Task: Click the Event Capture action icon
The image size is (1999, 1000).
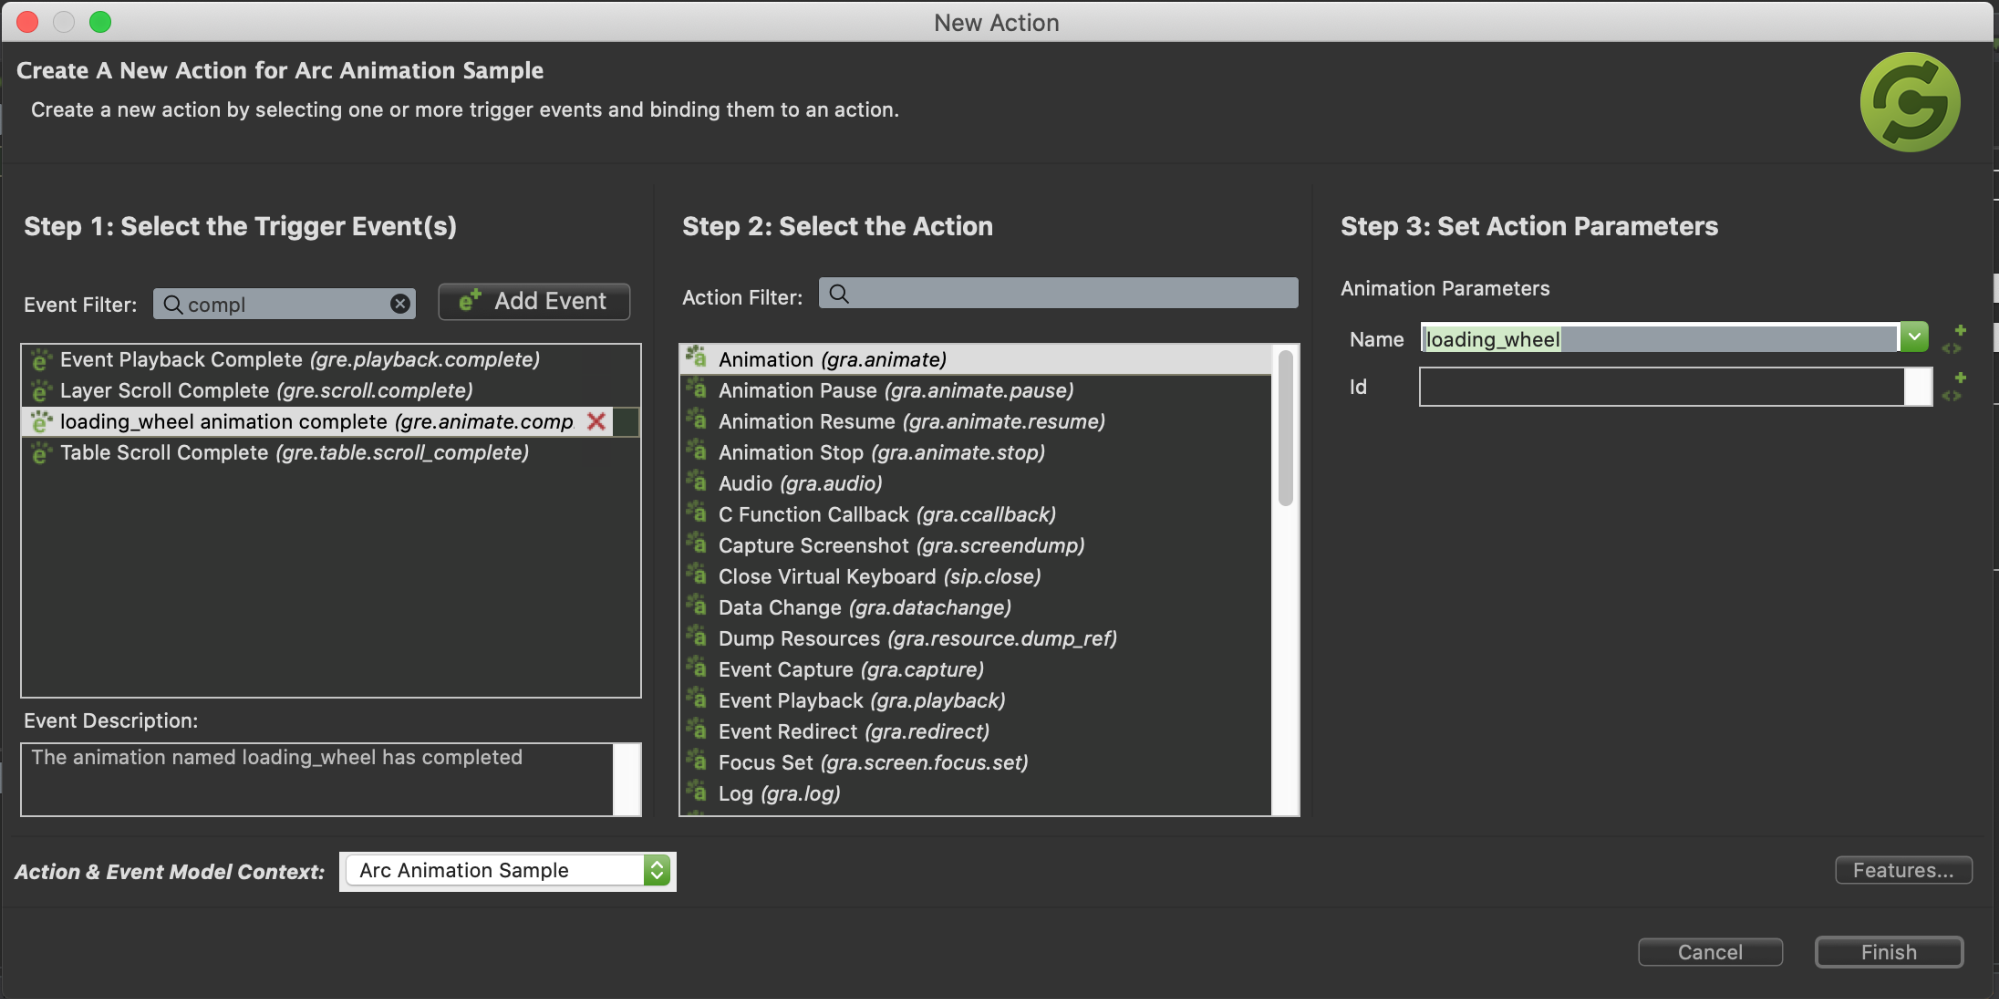Action: 697,667
